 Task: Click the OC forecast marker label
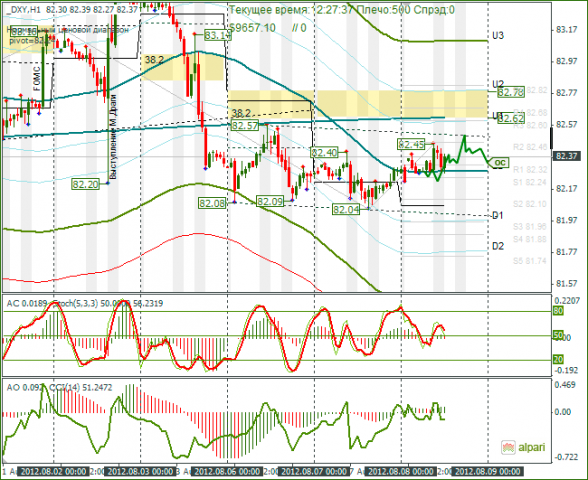(x=500, y=162)
